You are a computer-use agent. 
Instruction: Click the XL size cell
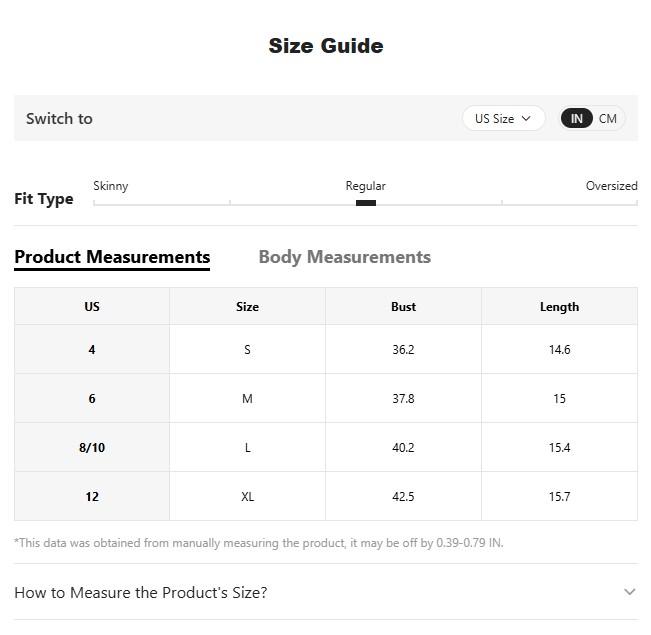(x=247, y=497)
